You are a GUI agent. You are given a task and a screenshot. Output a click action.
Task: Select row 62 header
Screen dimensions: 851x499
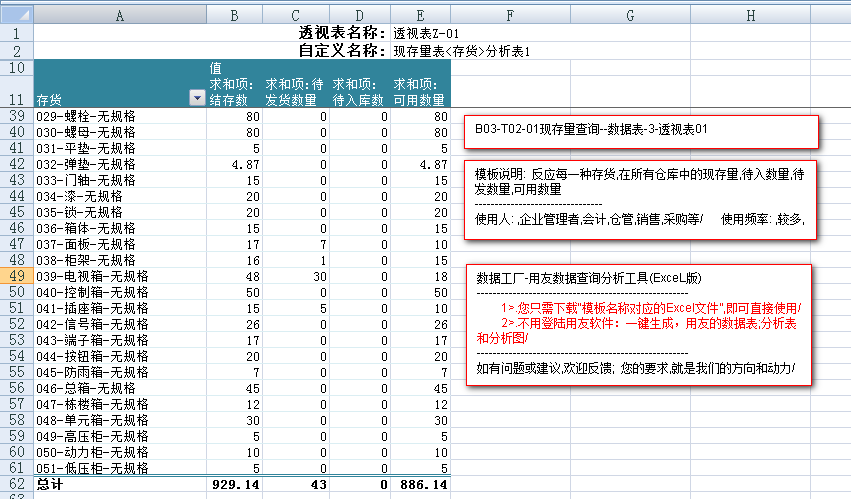tap(16, 483)
